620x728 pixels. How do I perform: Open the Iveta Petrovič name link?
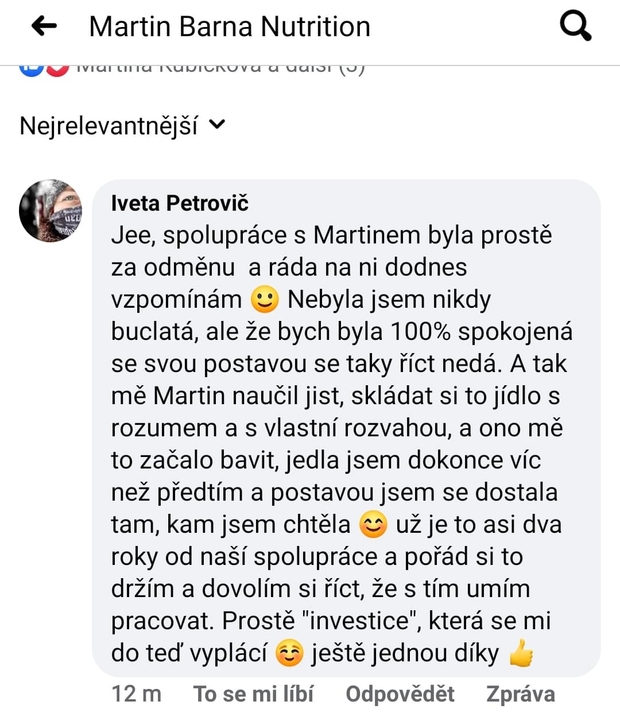coord(178,205)
